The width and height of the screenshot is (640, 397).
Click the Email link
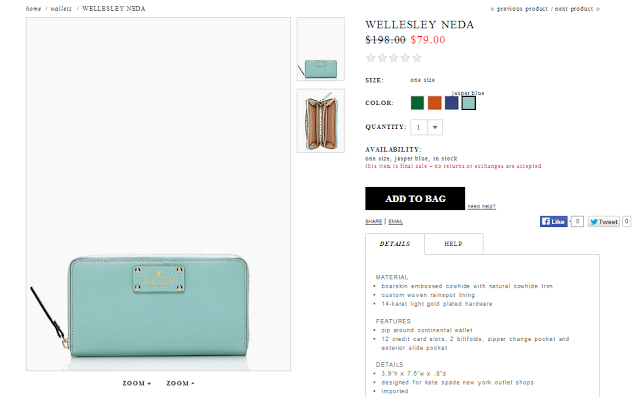(x=396, y=222)
